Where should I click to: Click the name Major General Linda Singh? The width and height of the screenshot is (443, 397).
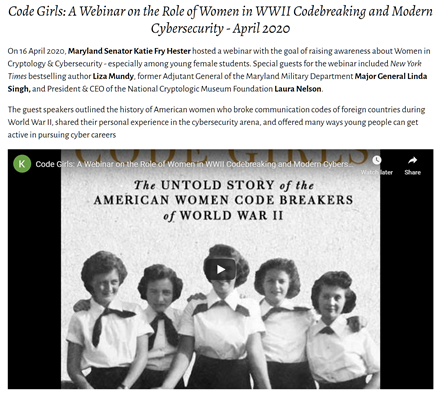coord(217,83)
